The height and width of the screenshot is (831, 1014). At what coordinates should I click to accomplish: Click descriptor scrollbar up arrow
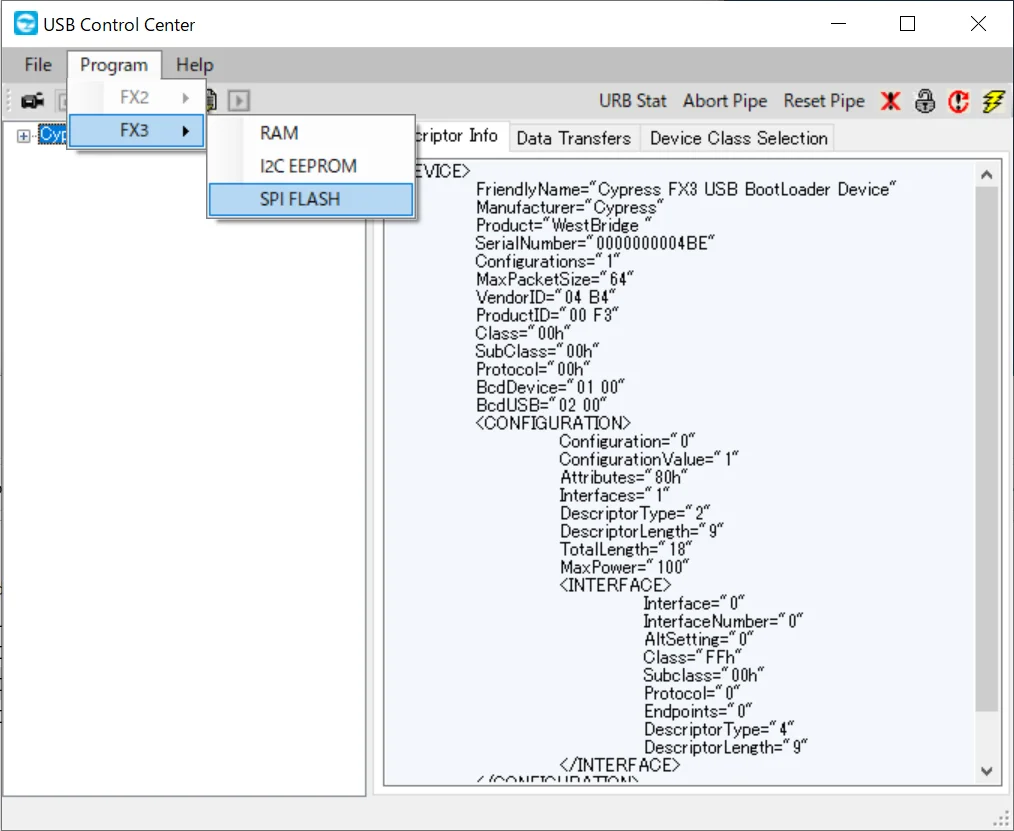987,175
